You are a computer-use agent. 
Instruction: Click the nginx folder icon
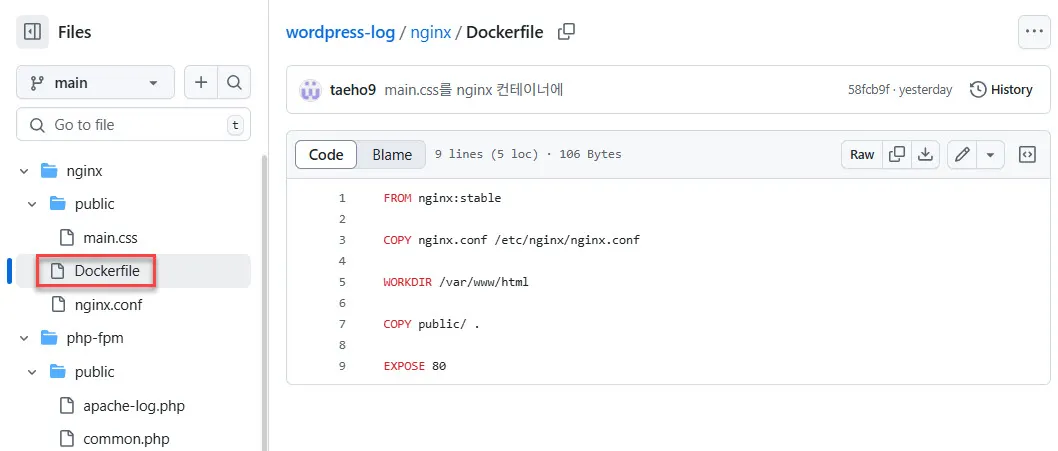(49, 171)
